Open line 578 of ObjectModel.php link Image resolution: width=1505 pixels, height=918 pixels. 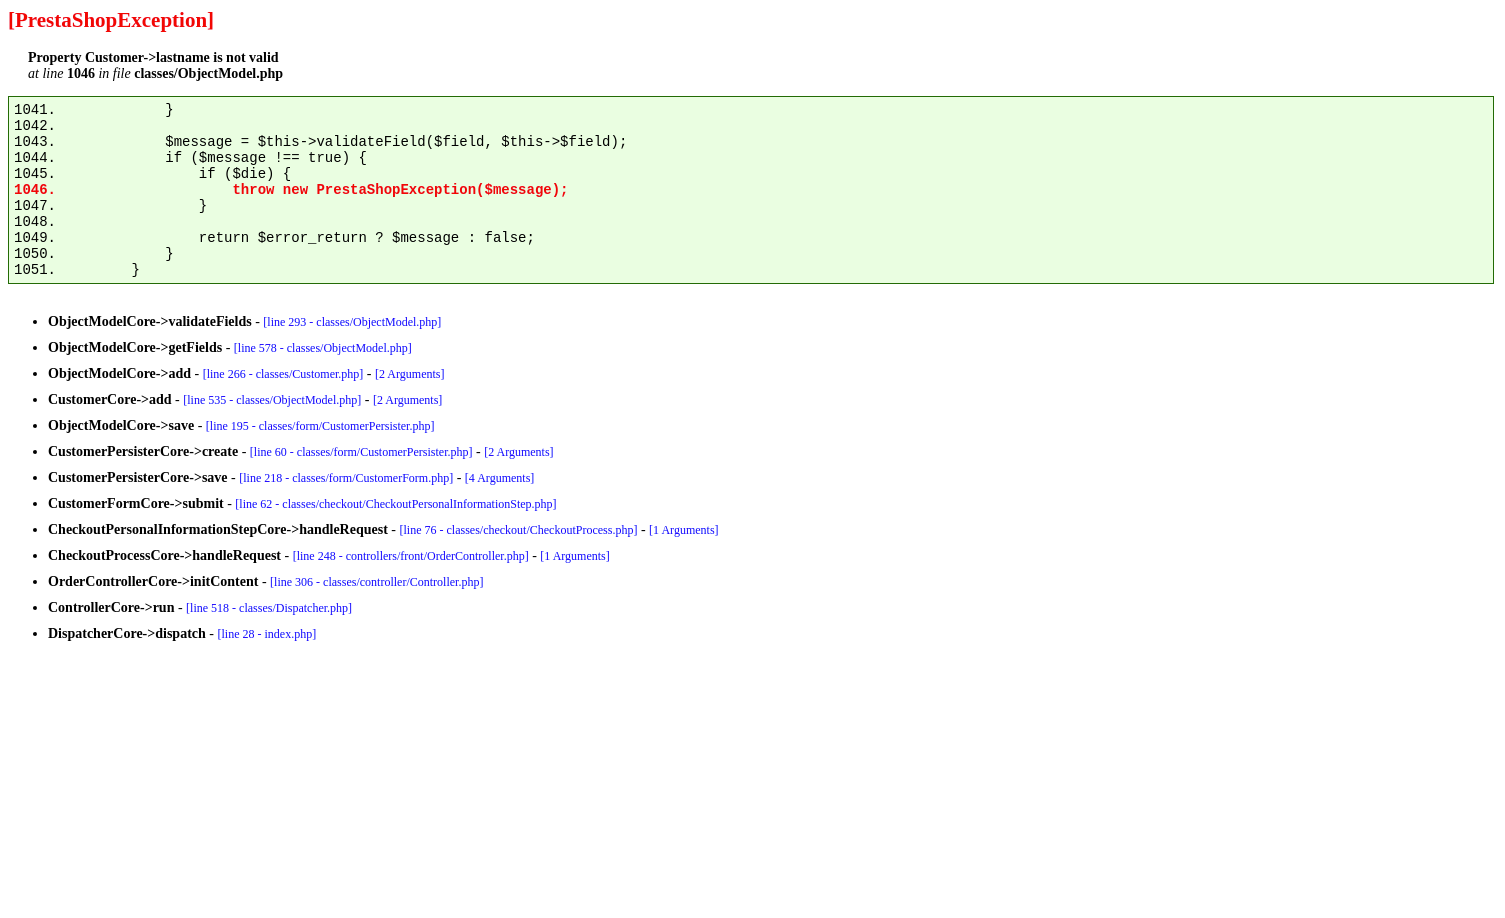click(322, 347)
